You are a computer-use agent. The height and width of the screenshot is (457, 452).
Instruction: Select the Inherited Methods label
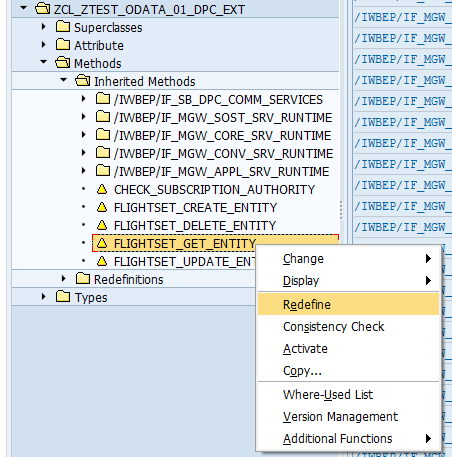[145, 82]
